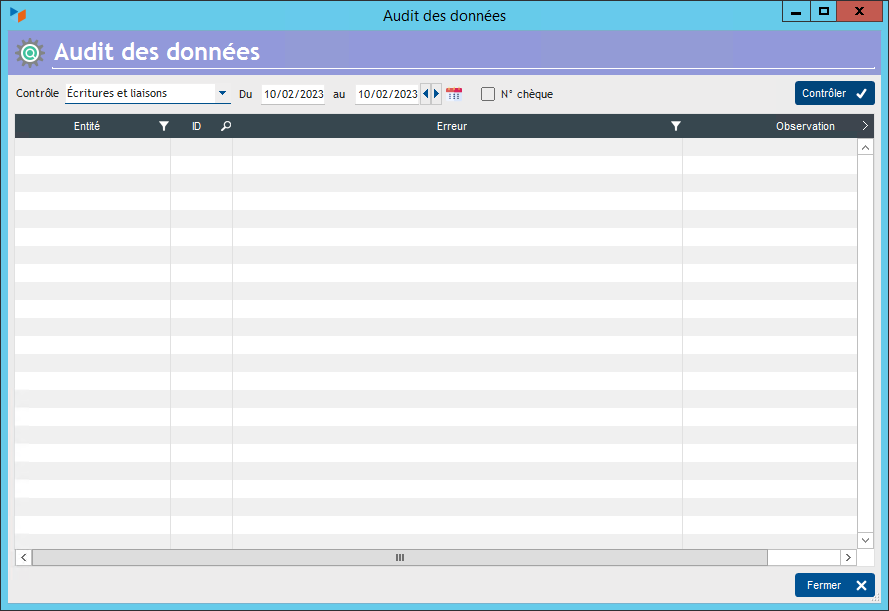Open the calendar date picker icon

(x=454, y=94)
